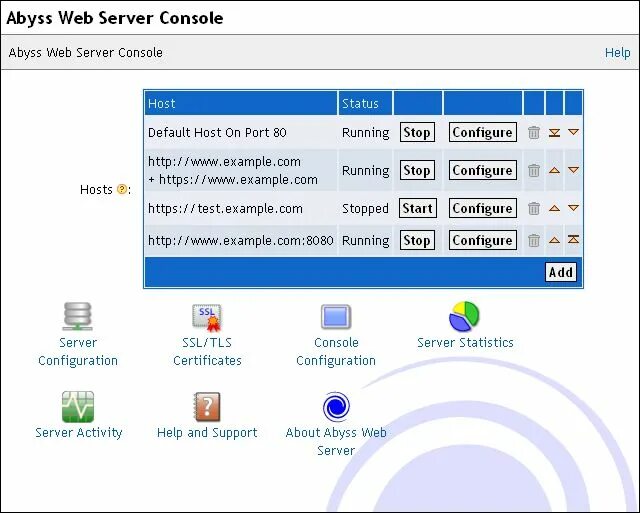
Task: Click the Host column header
Action: coord(241,103)
